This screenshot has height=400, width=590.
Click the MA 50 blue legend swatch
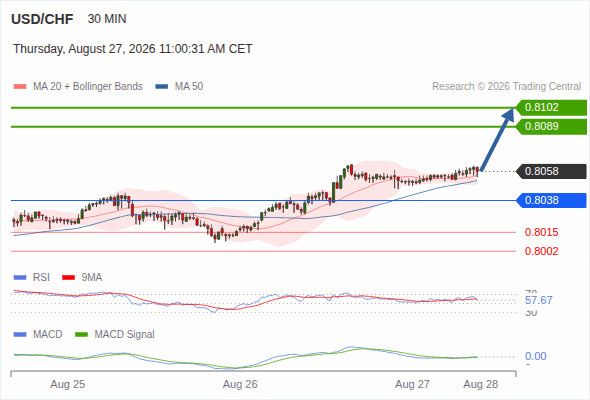click(x=161, y=87)
